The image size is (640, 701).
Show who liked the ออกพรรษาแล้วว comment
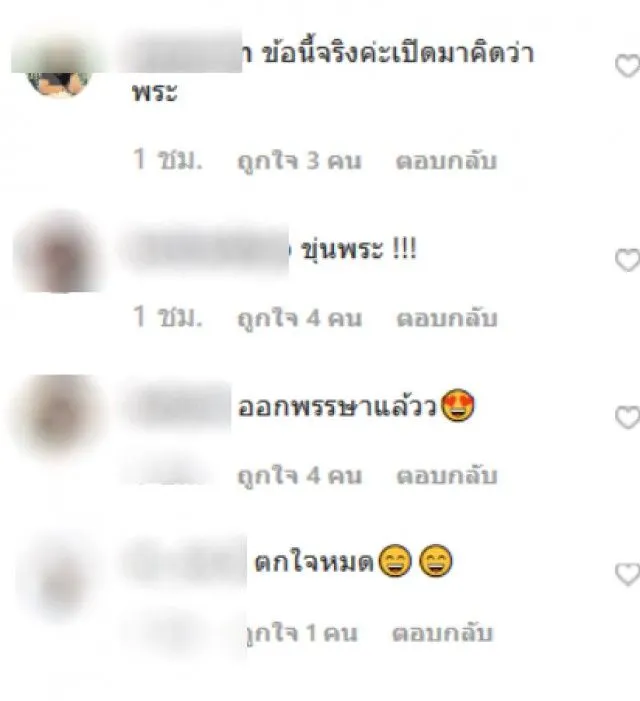[299, 476]
